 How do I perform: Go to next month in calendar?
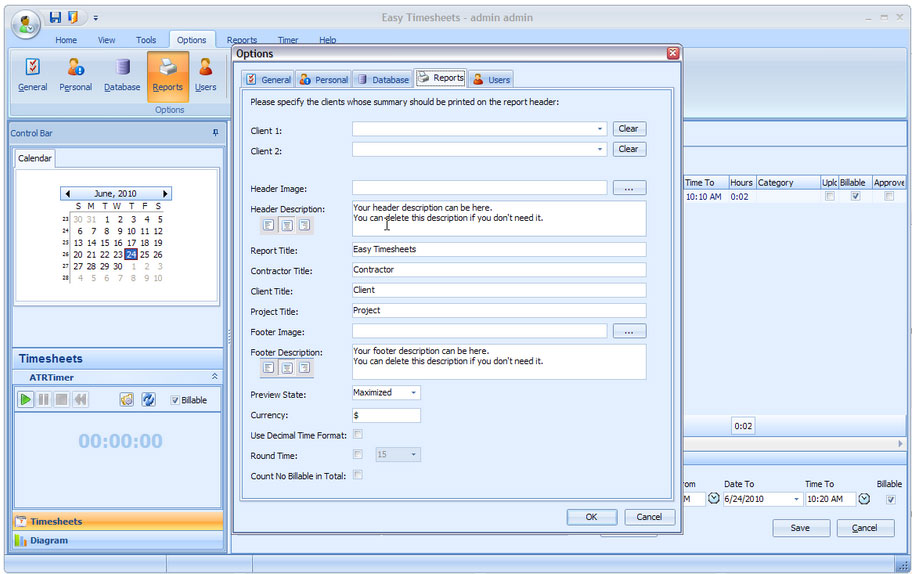point(166,193)
